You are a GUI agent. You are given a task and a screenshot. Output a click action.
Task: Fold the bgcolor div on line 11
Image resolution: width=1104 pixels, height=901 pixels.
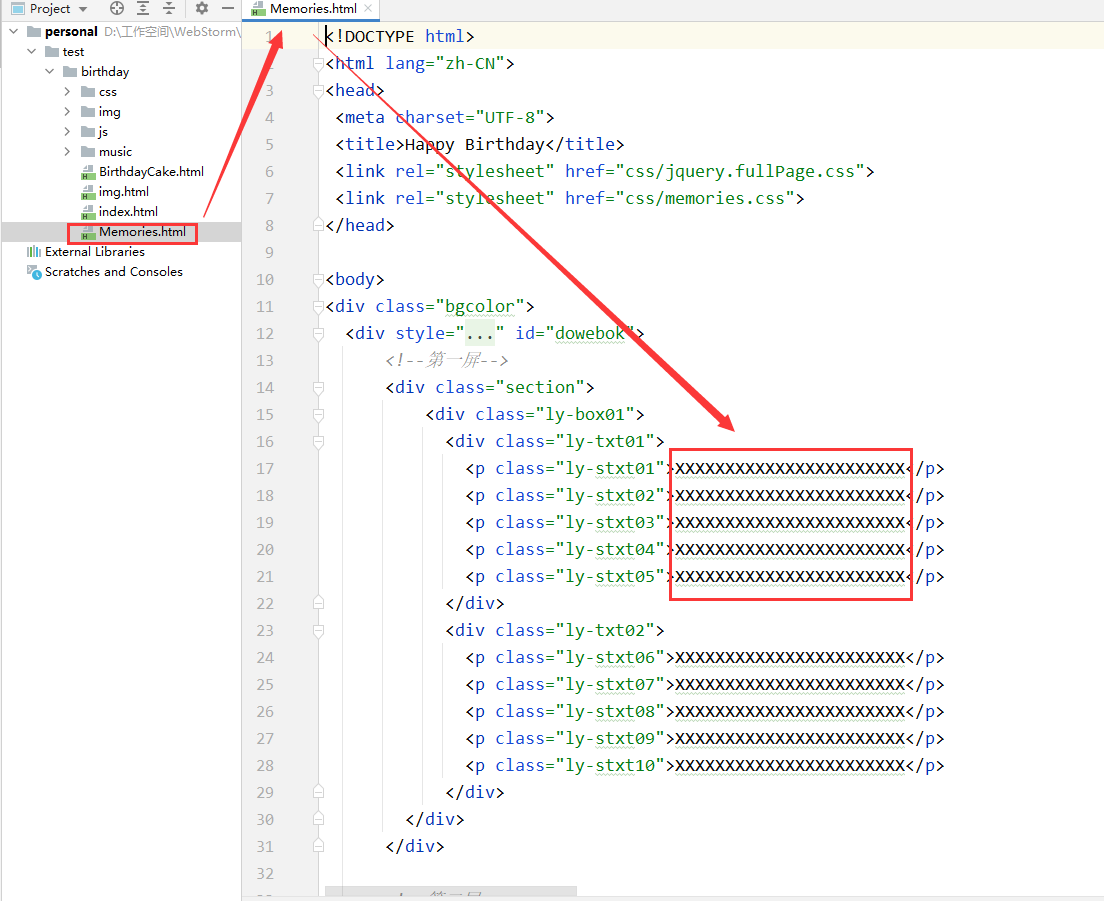point(318,306)
